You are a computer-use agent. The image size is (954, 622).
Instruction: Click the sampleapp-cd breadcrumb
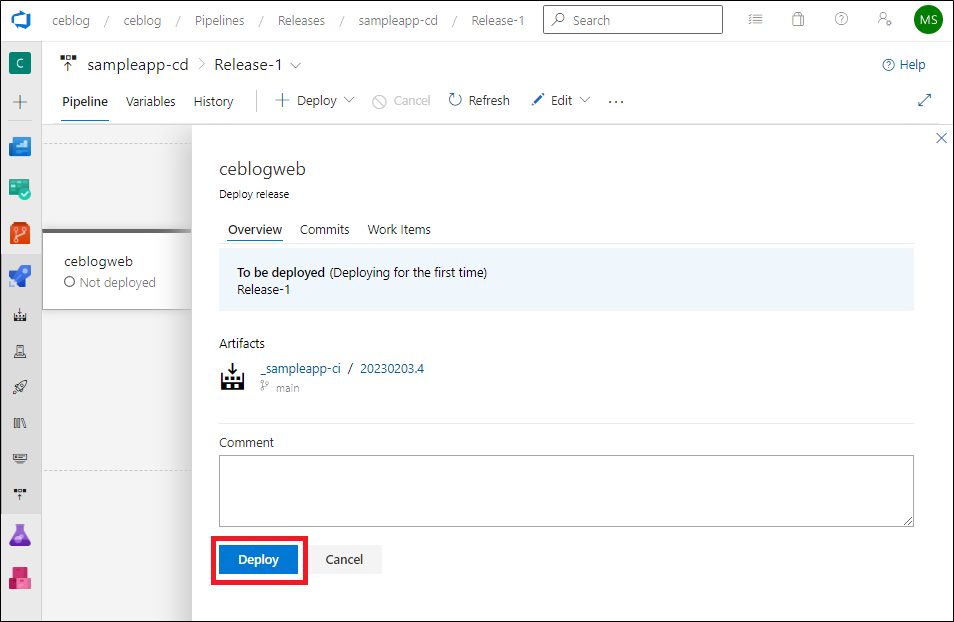coord(398,20)
